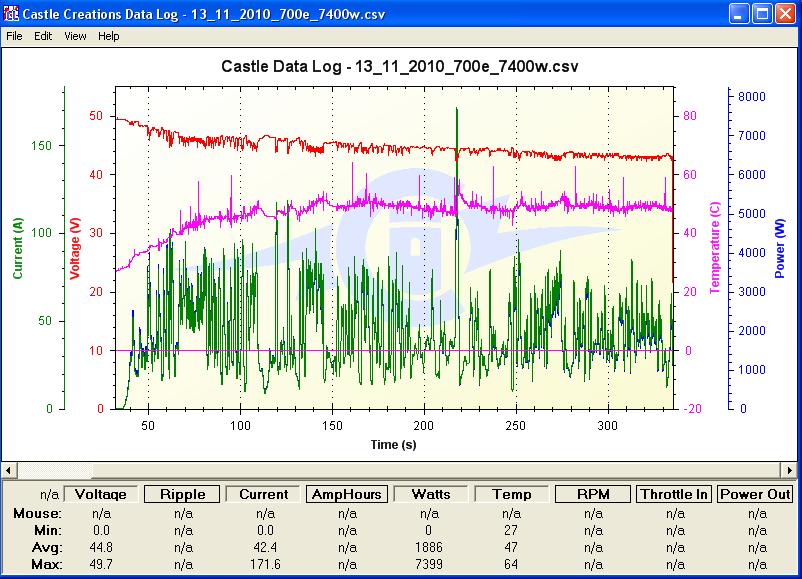Image resolution: width=802 pixels, height=579 pixels.
Task: Click the 'Time (s)' axis label
Action: (393, 444)
